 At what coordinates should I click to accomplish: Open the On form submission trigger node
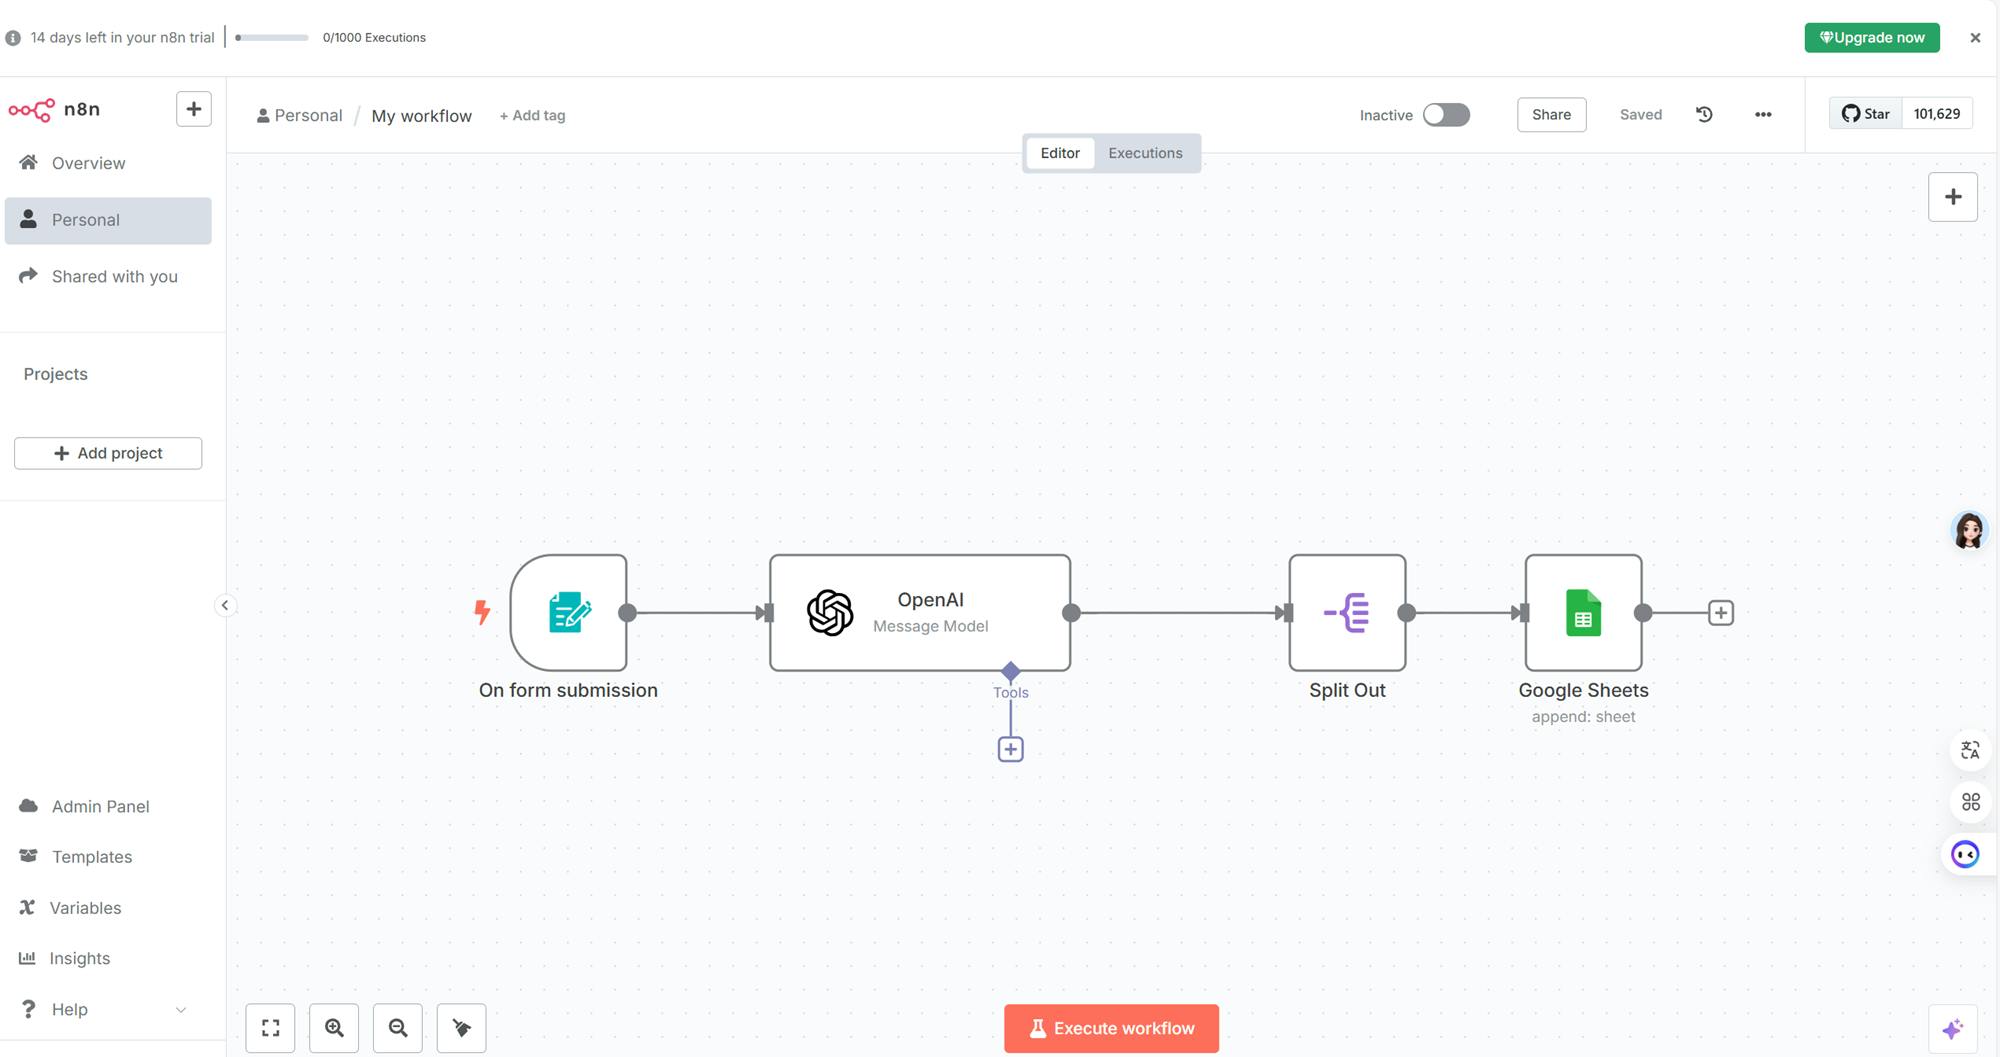tap(568, 612)
